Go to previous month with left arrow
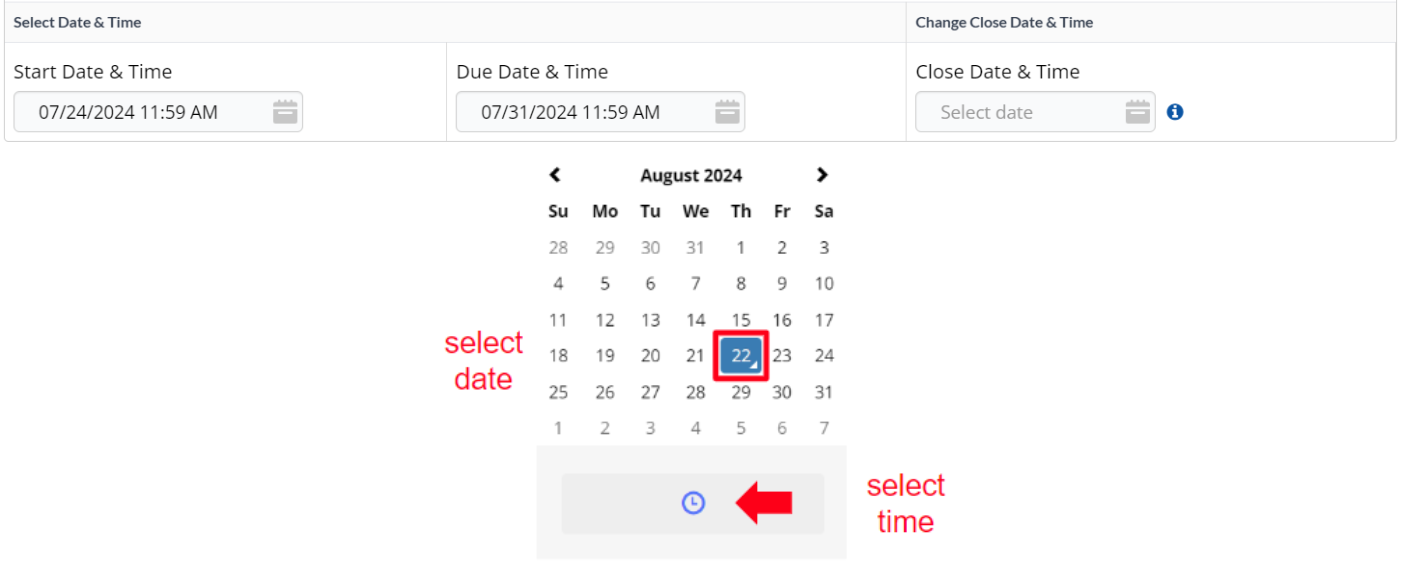 (555, 175)
